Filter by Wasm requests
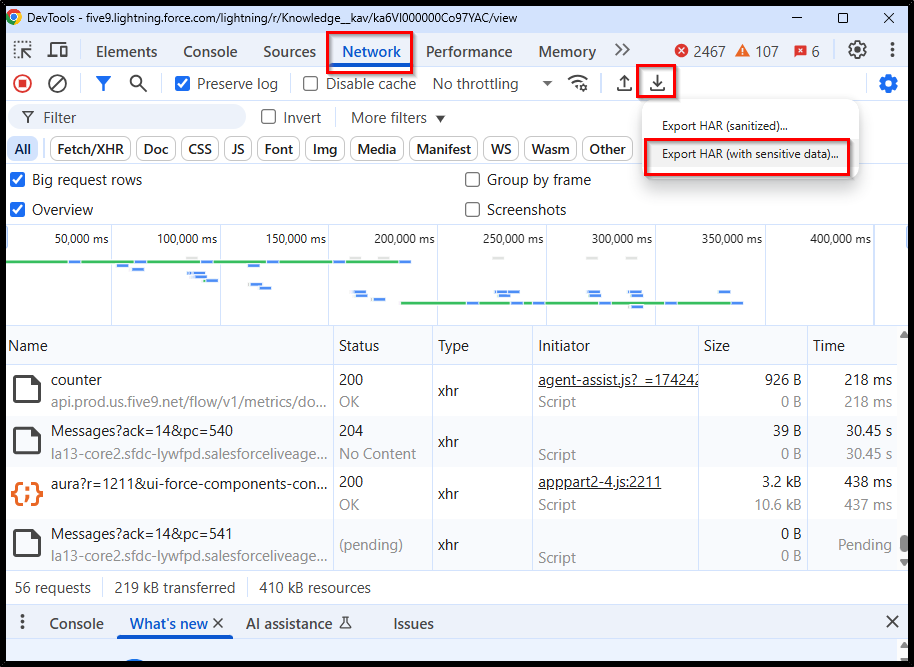914x667 pixels. click(550, 149)
